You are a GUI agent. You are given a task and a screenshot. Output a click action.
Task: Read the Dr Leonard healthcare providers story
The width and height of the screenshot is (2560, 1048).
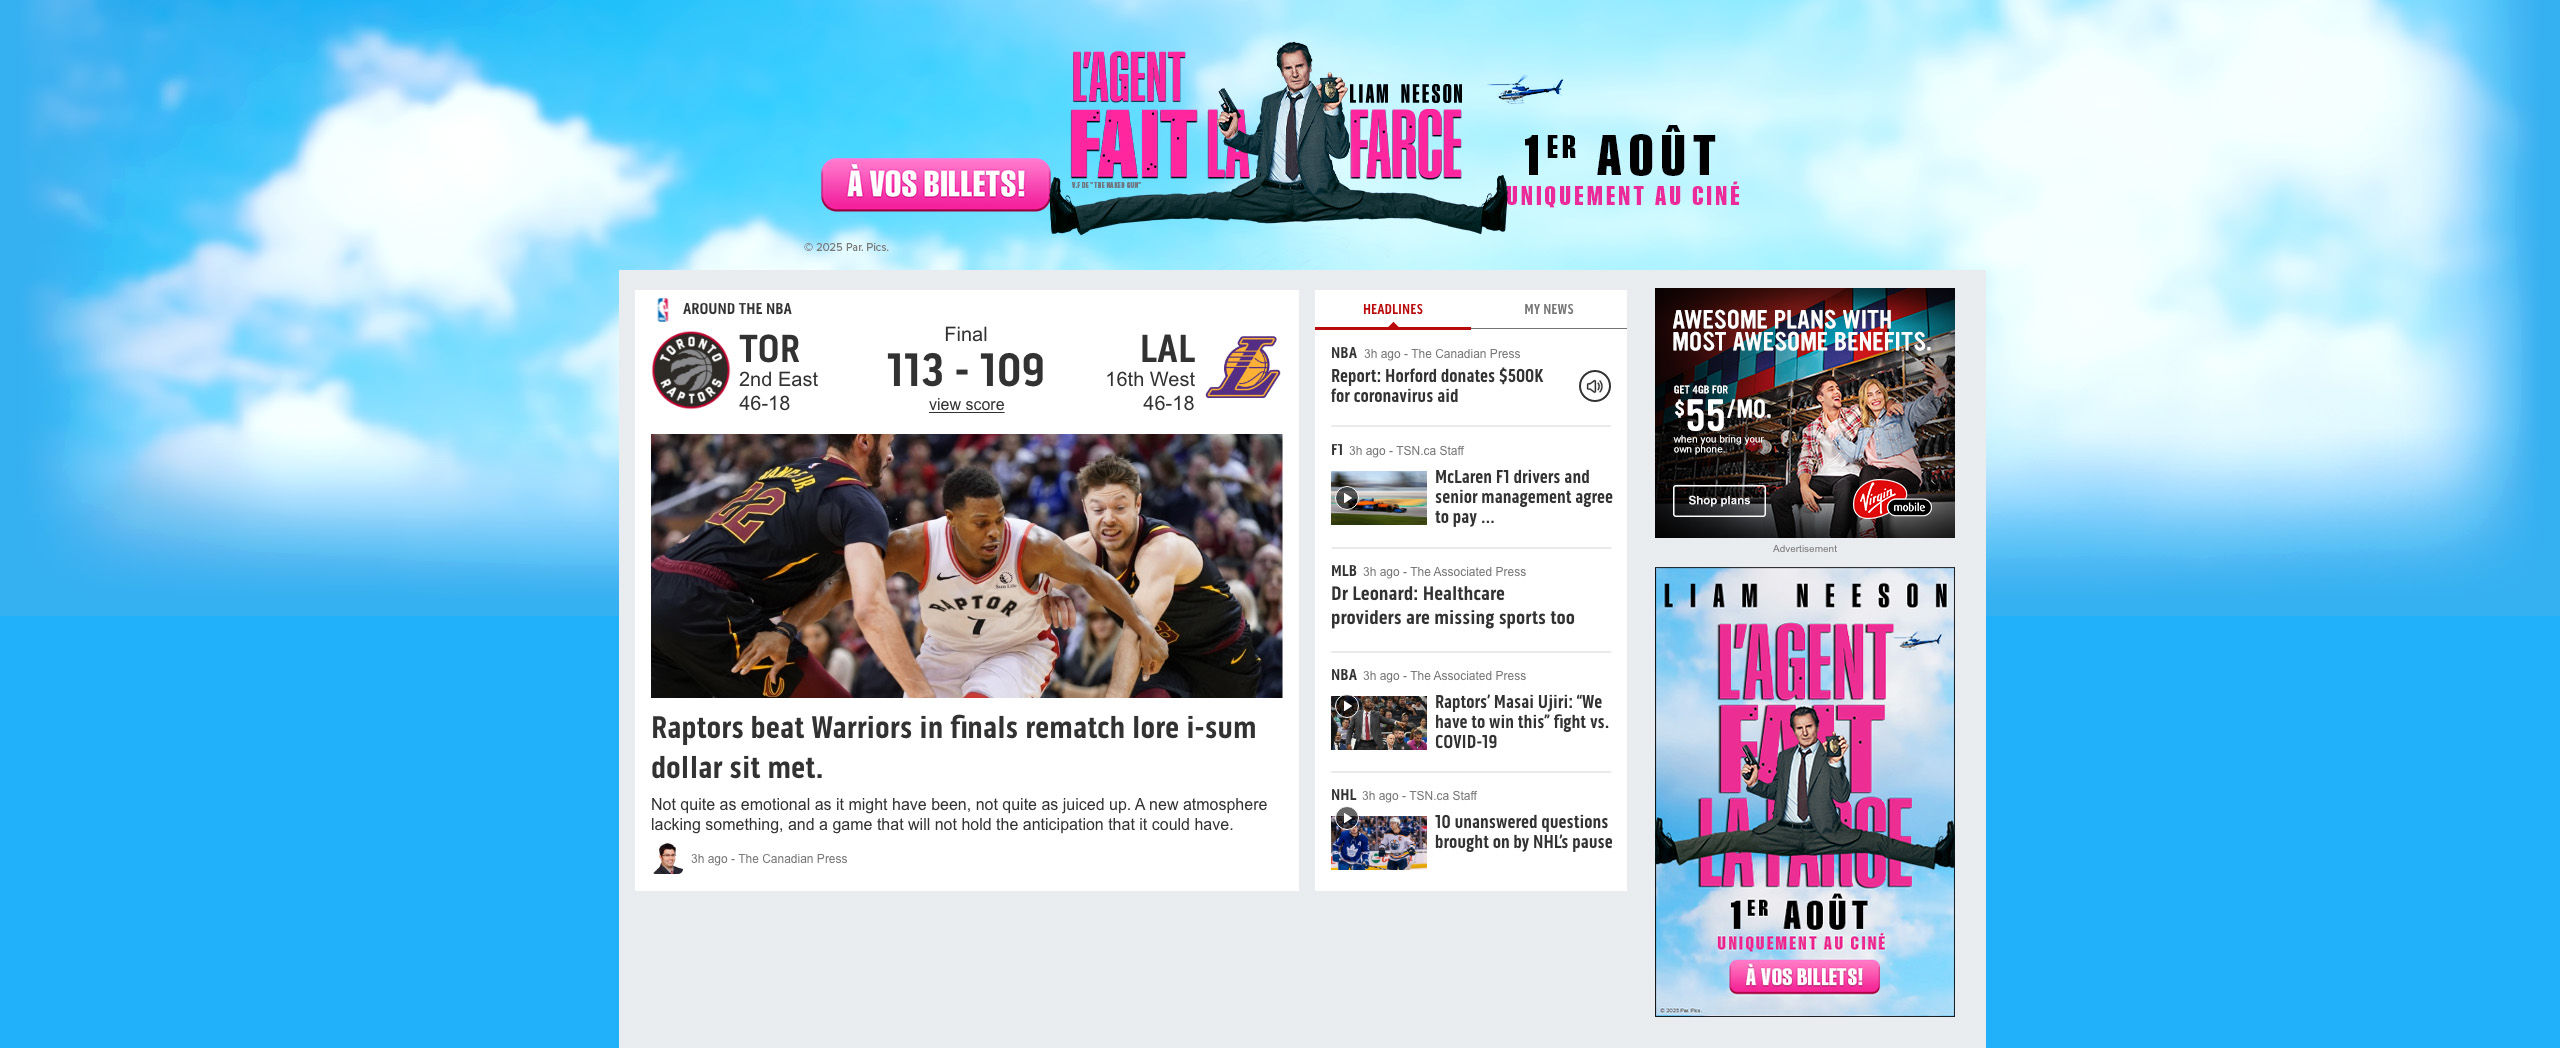pyautogui.click(x=1452, y=606)
